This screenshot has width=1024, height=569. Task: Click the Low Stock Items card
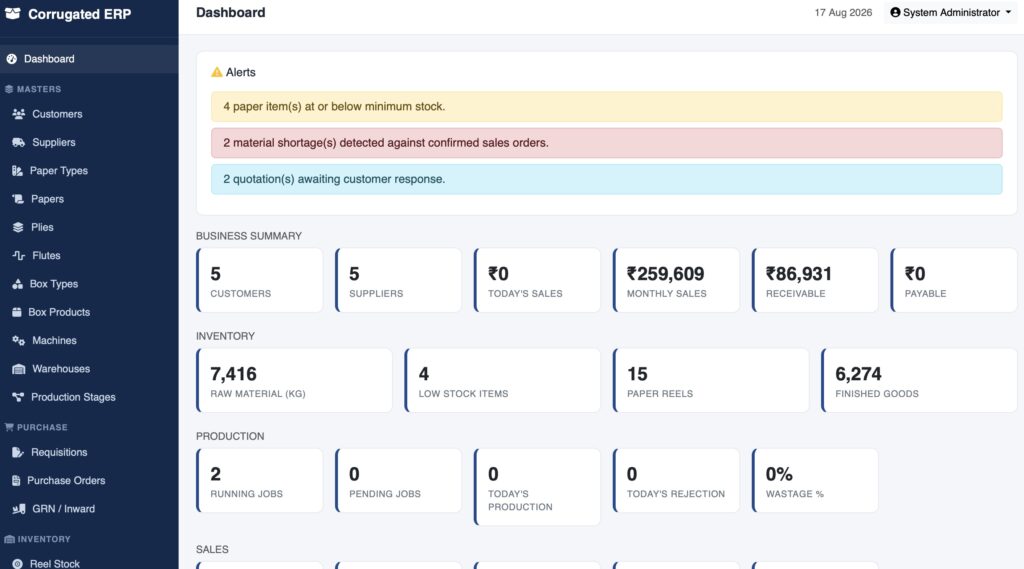pos(503,380)
